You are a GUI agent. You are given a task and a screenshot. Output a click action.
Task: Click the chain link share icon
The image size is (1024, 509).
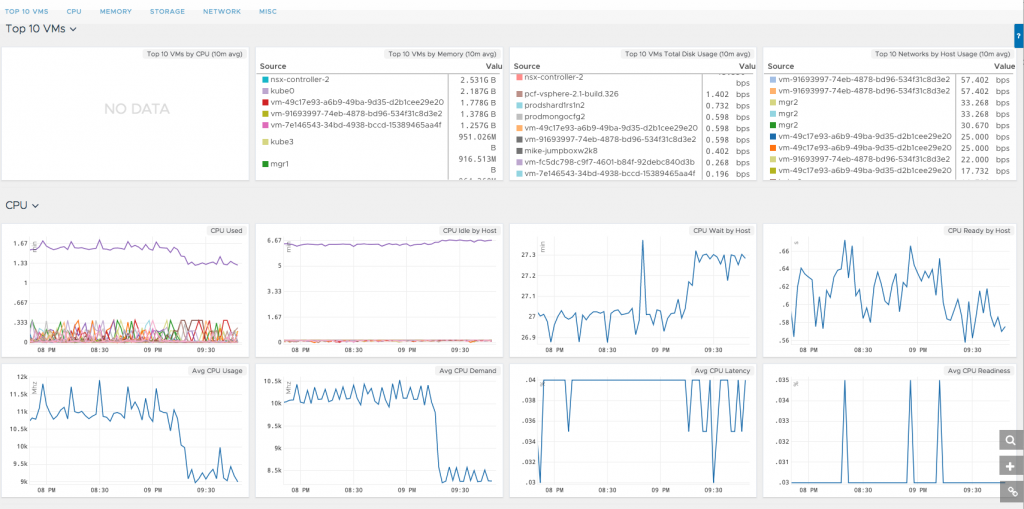tap(1011, 491)
